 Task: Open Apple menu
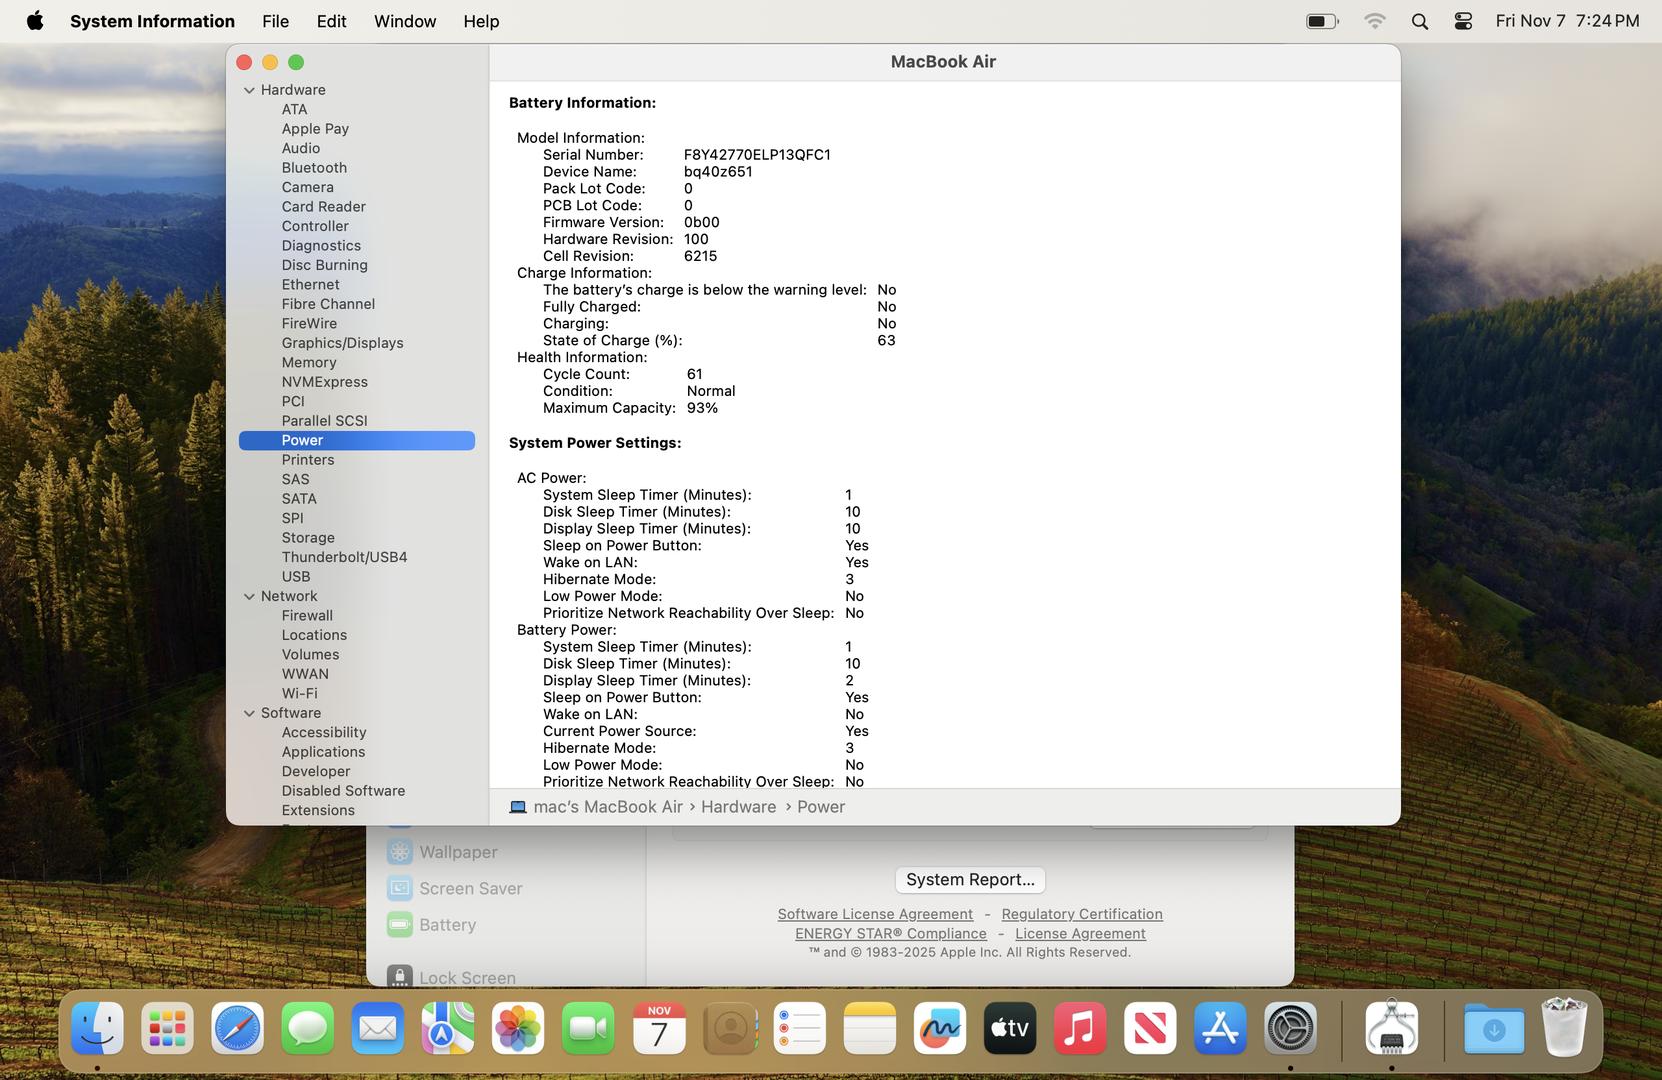point(35,21)
